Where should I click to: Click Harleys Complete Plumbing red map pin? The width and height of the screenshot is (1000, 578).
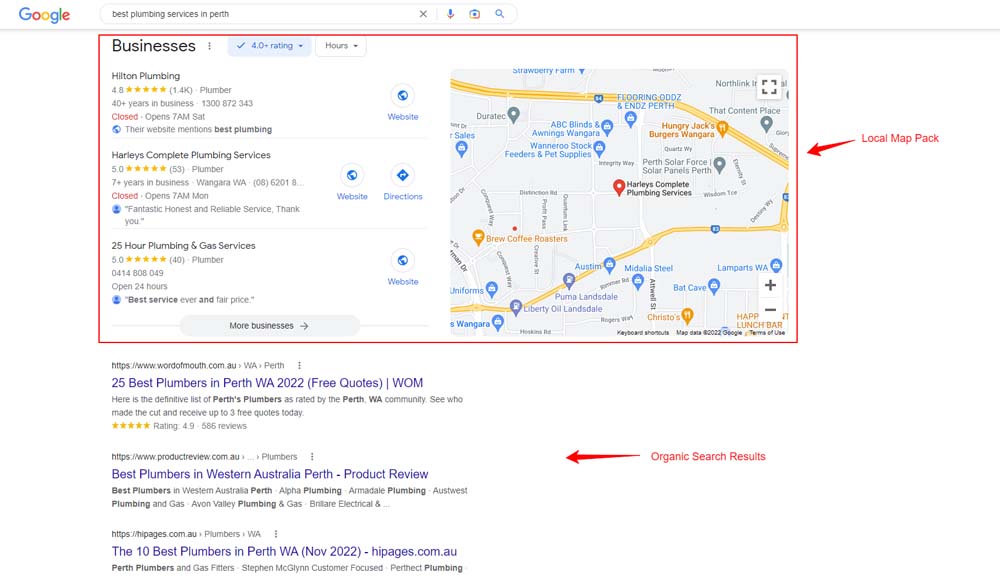coord(618,187)
